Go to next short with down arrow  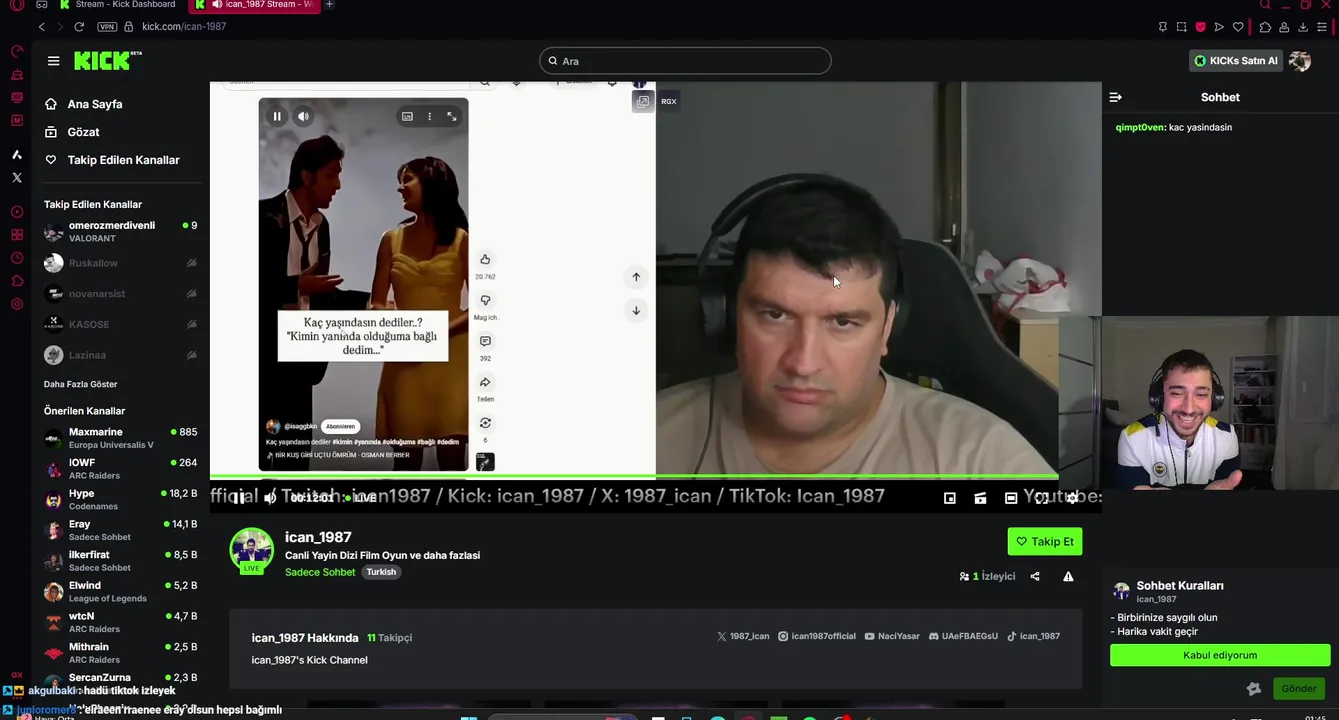pyautogui.click(x=636, y=310)
